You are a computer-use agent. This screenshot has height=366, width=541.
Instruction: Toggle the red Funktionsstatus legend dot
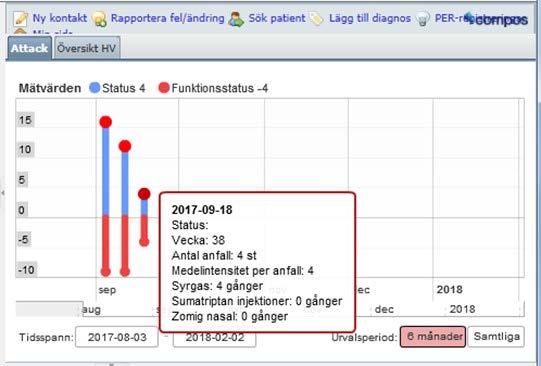point(164,88)
